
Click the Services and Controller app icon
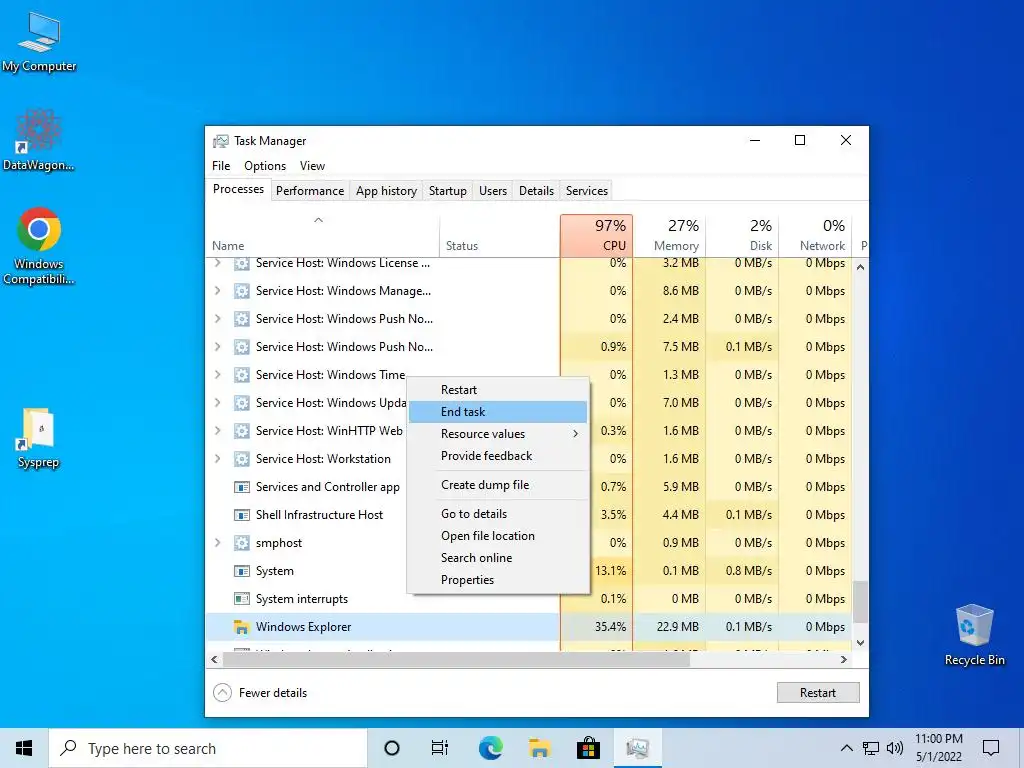tap(242, 487)
